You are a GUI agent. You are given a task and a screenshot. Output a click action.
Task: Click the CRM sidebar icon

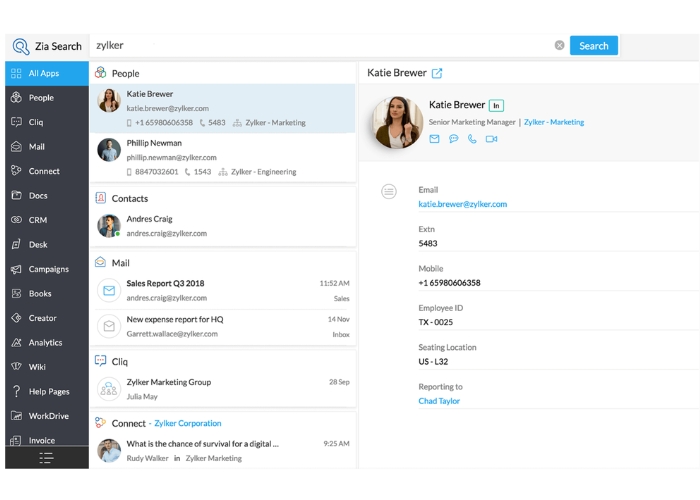coord(17,220)
